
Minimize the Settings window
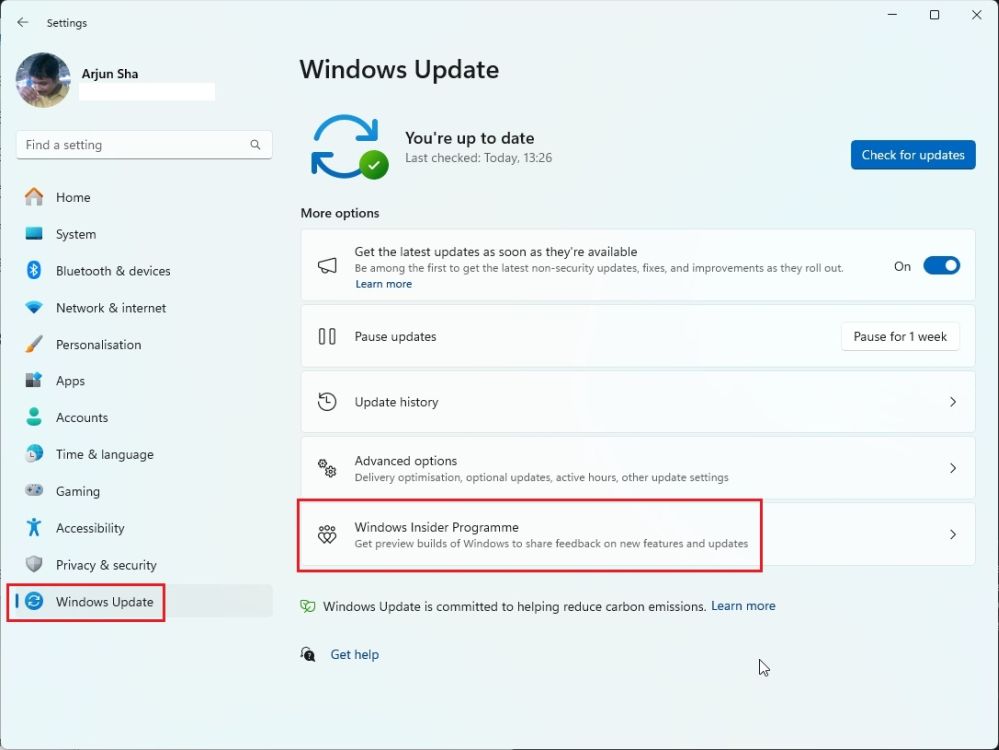tap(892, 15)
